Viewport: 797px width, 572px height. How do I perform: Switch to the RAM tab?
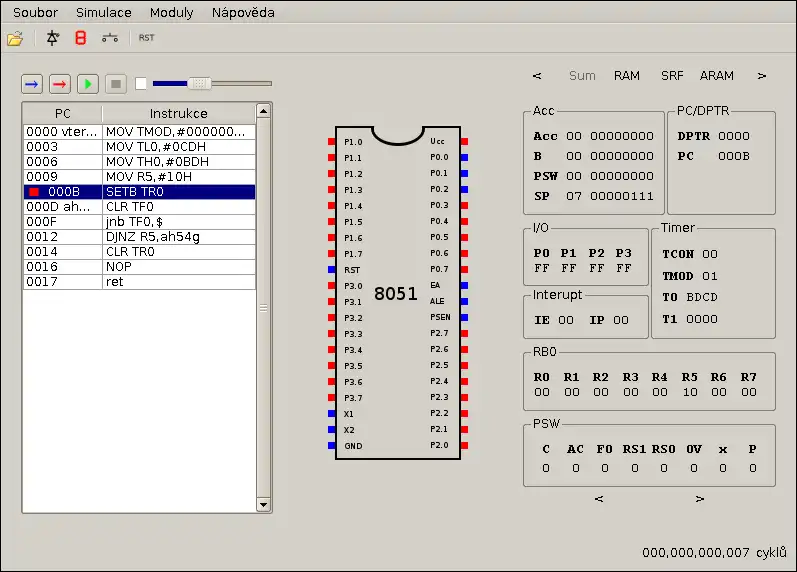click(627, 76)
